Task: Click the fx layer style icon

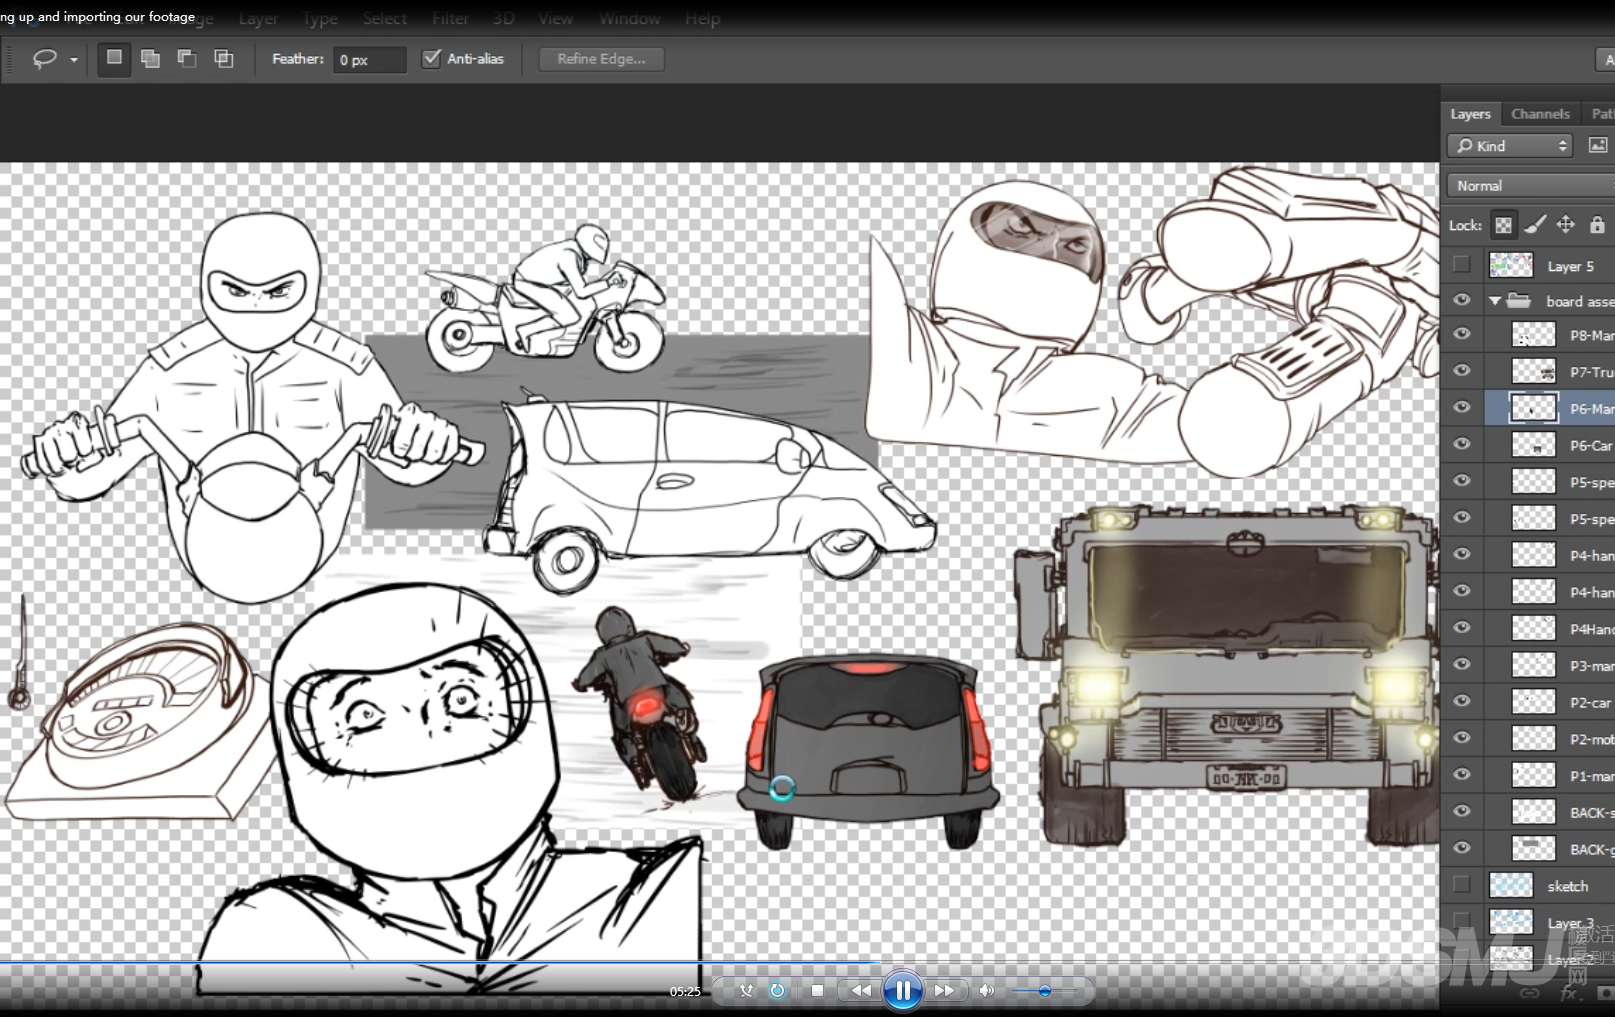Action: pos(1569,993)
